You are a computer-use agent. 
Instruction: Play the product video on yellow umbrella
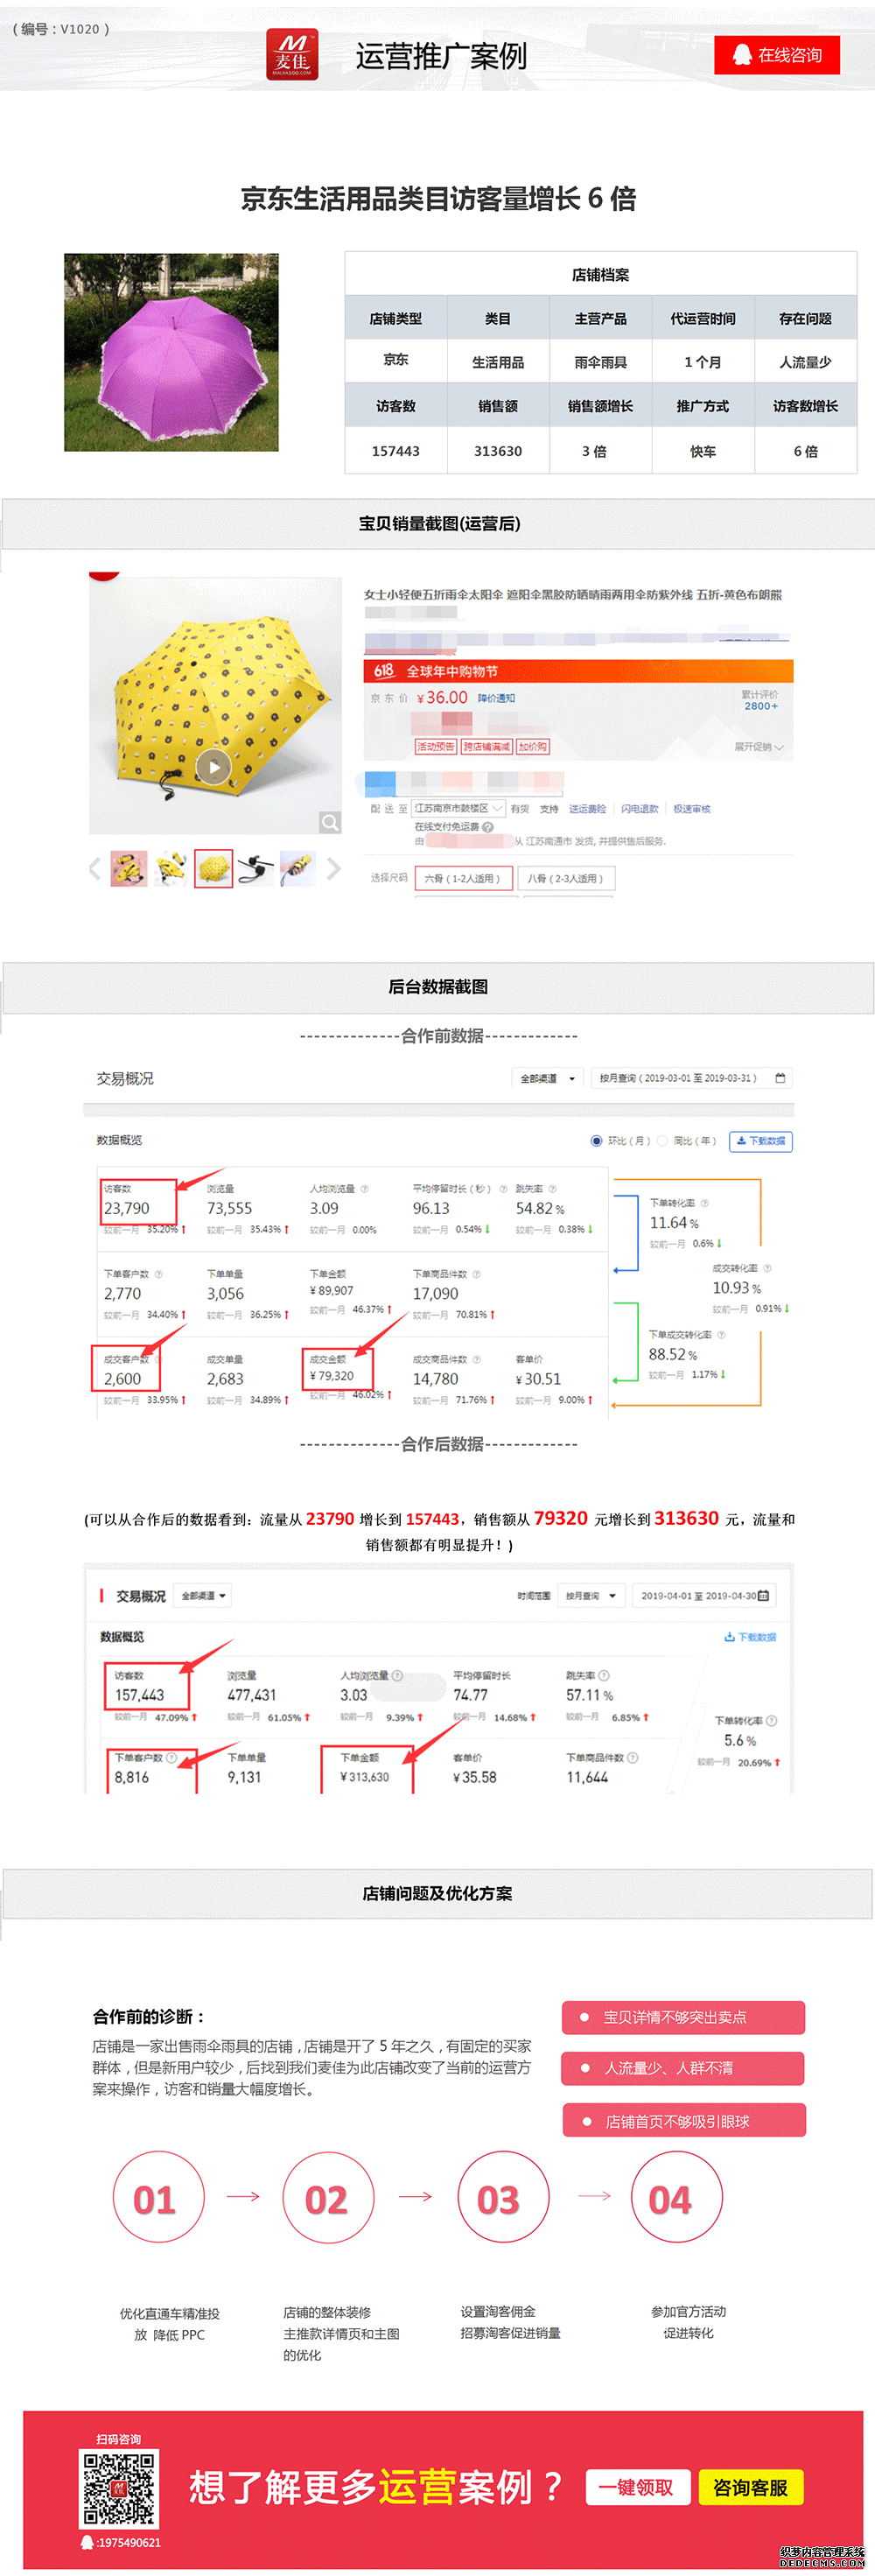tap(214, 767)
